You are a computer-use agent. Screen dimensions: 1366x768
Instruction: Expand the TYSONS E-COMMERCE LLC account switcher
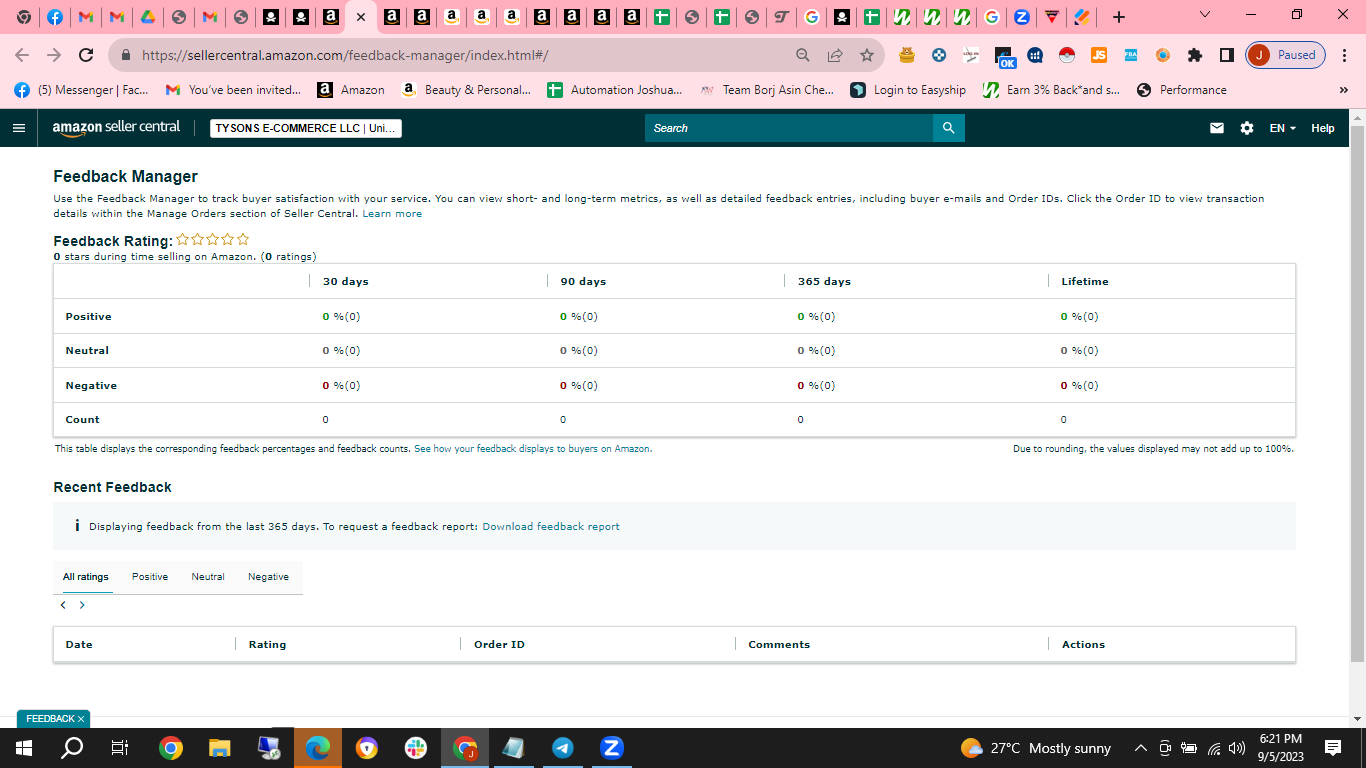(306, 128)
